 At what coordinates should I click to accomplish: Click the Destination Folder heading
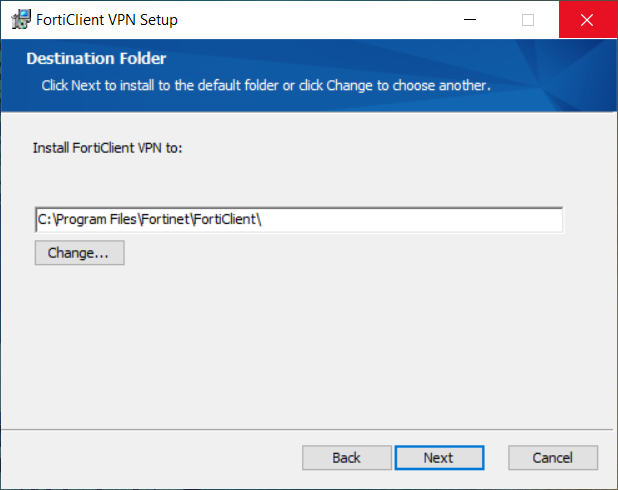coord(96,58)
